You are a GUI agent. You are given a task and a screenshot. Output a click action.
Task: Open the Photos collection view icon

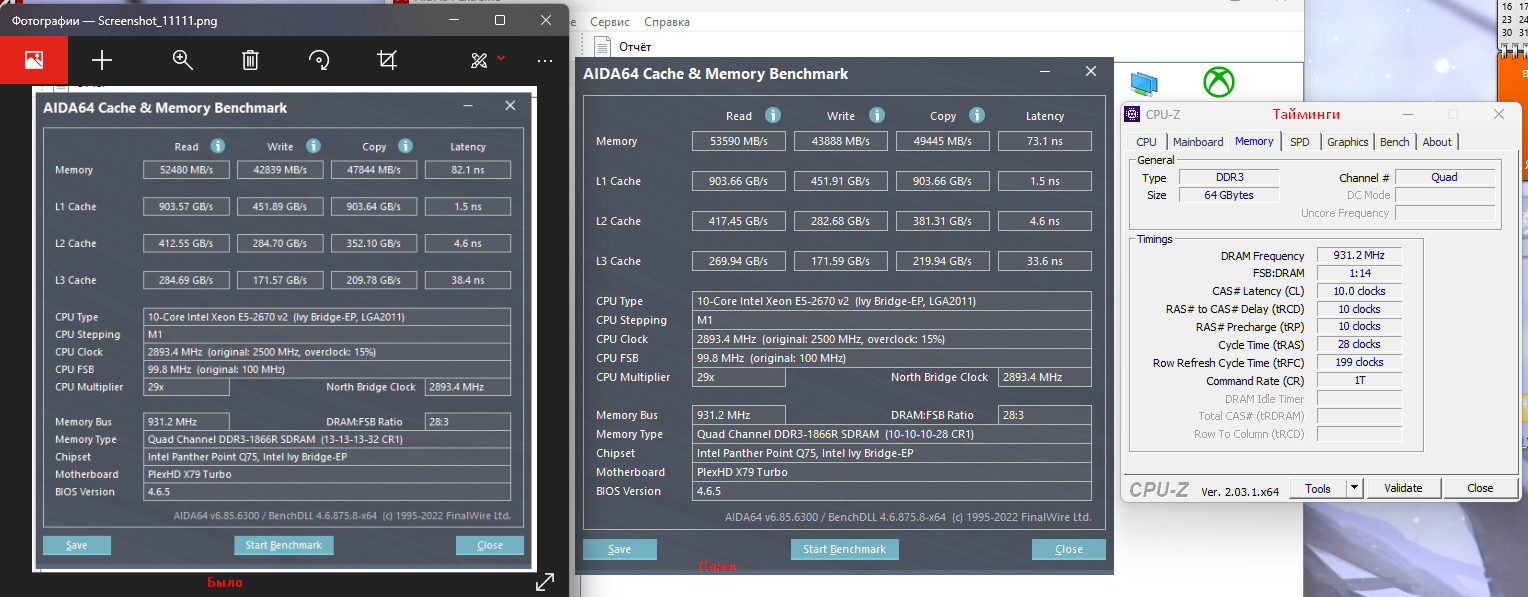tap(34, 60)
